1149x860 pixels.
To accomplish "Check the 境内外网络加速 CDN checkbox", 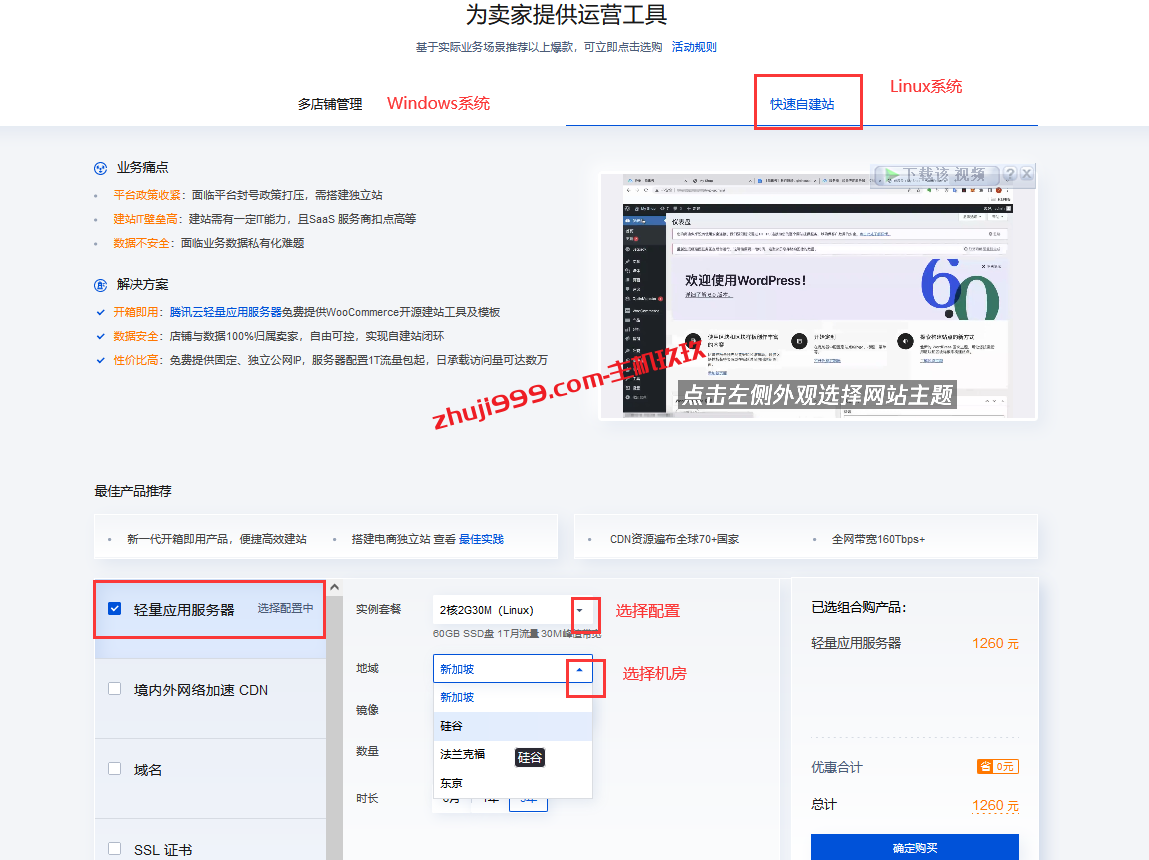I will 114,689.
